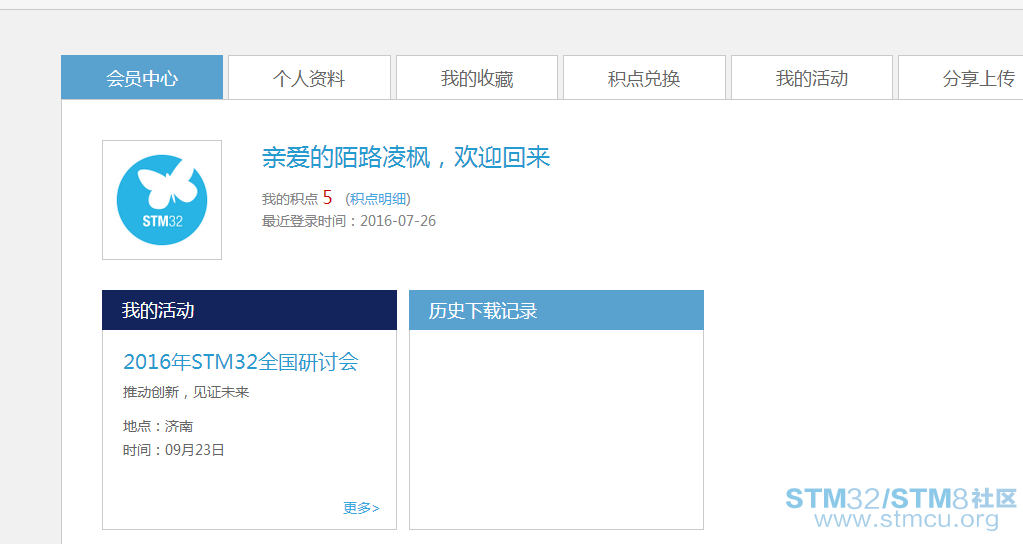
Task: Open the 积点明细 link
Action: 378,199
